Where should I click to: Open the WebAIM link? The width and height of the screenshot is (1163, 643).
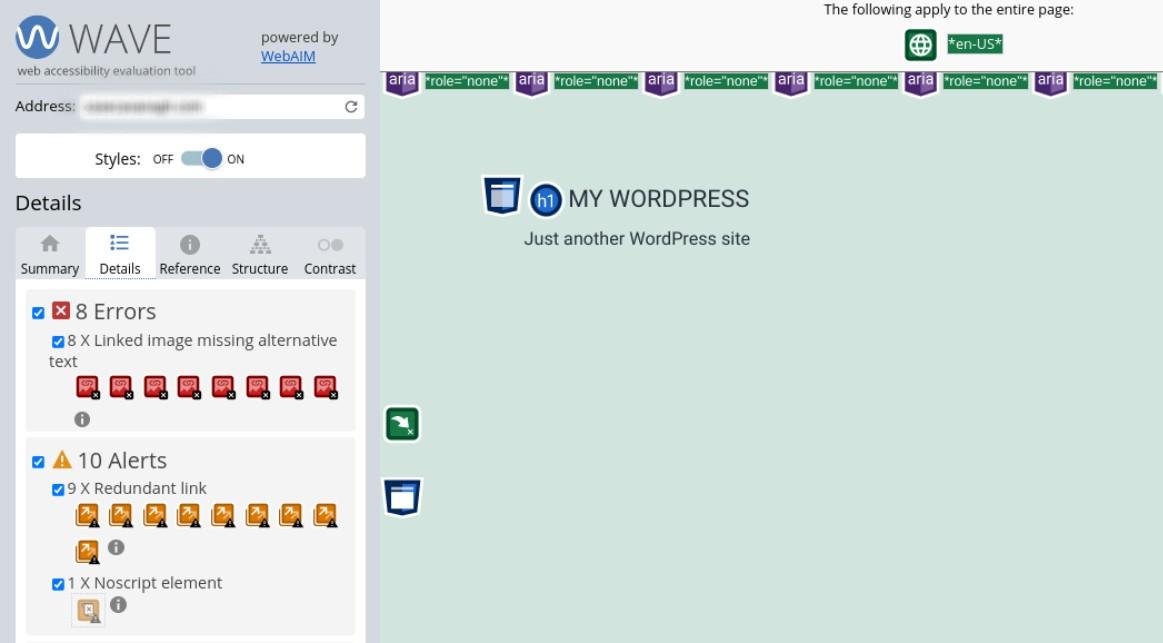pyautogui.click(x=288, y=57)
